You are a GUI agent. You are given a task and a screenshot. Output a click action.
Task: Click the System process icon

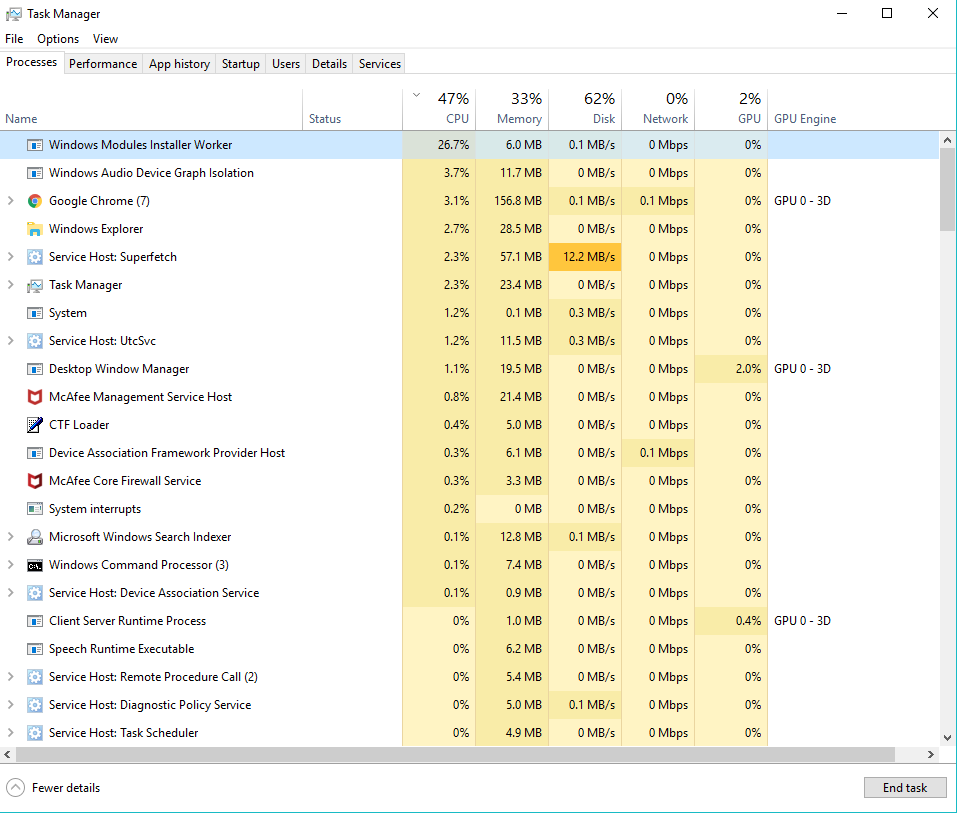[x=35, y=313]
